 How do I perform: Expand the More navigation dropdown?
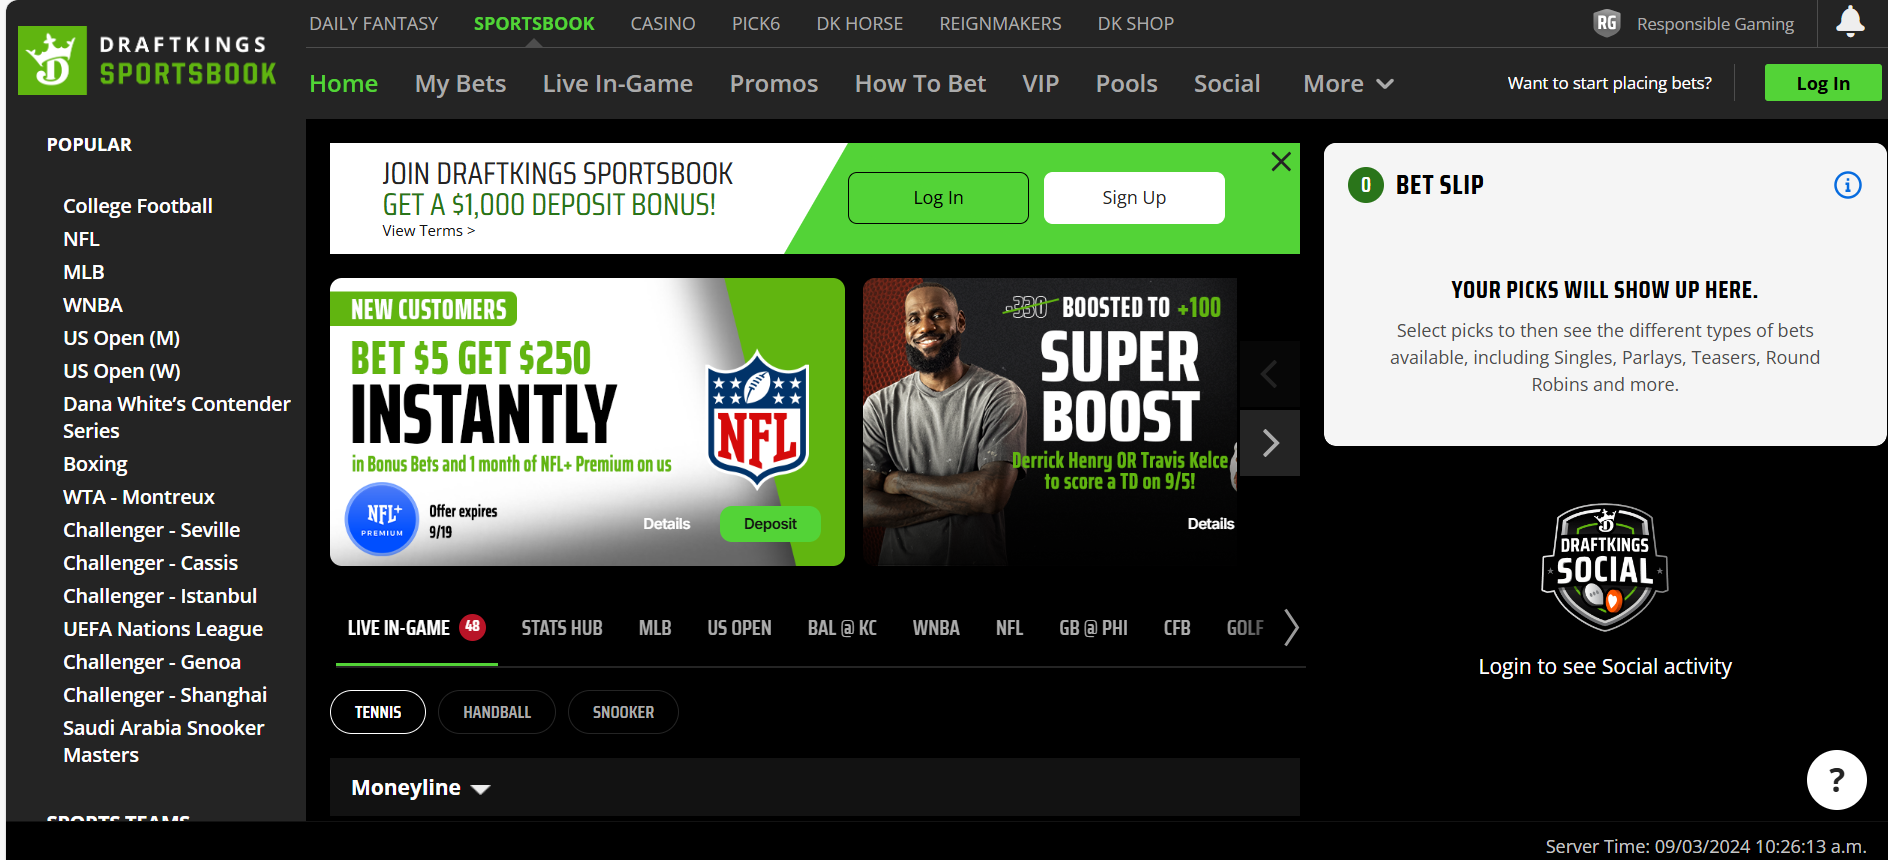point(1348,84)
